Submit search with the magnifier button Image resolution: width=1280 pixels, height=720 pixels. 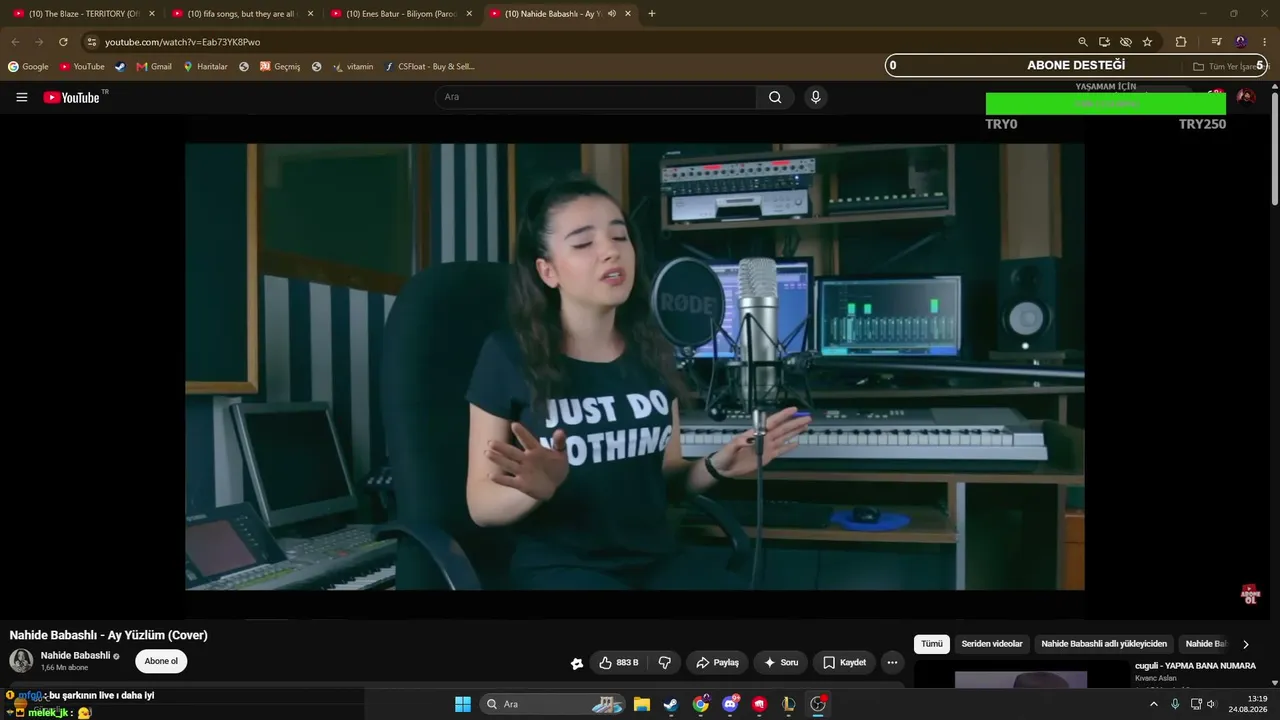pyautogui.click(x=775, y=97)
